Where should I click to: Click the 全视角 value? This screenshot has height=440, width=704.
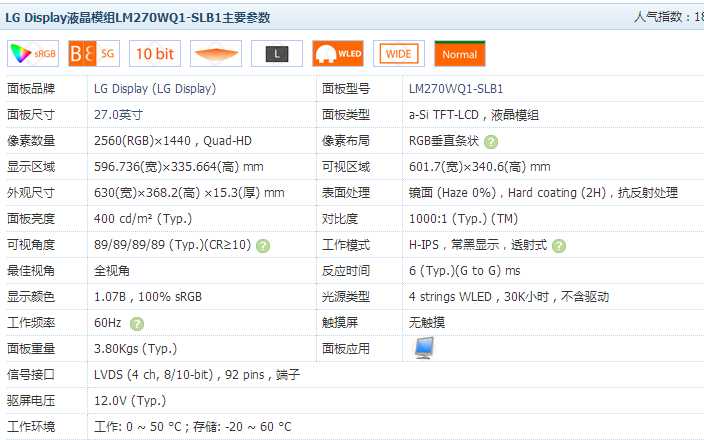tap(112, 271)
